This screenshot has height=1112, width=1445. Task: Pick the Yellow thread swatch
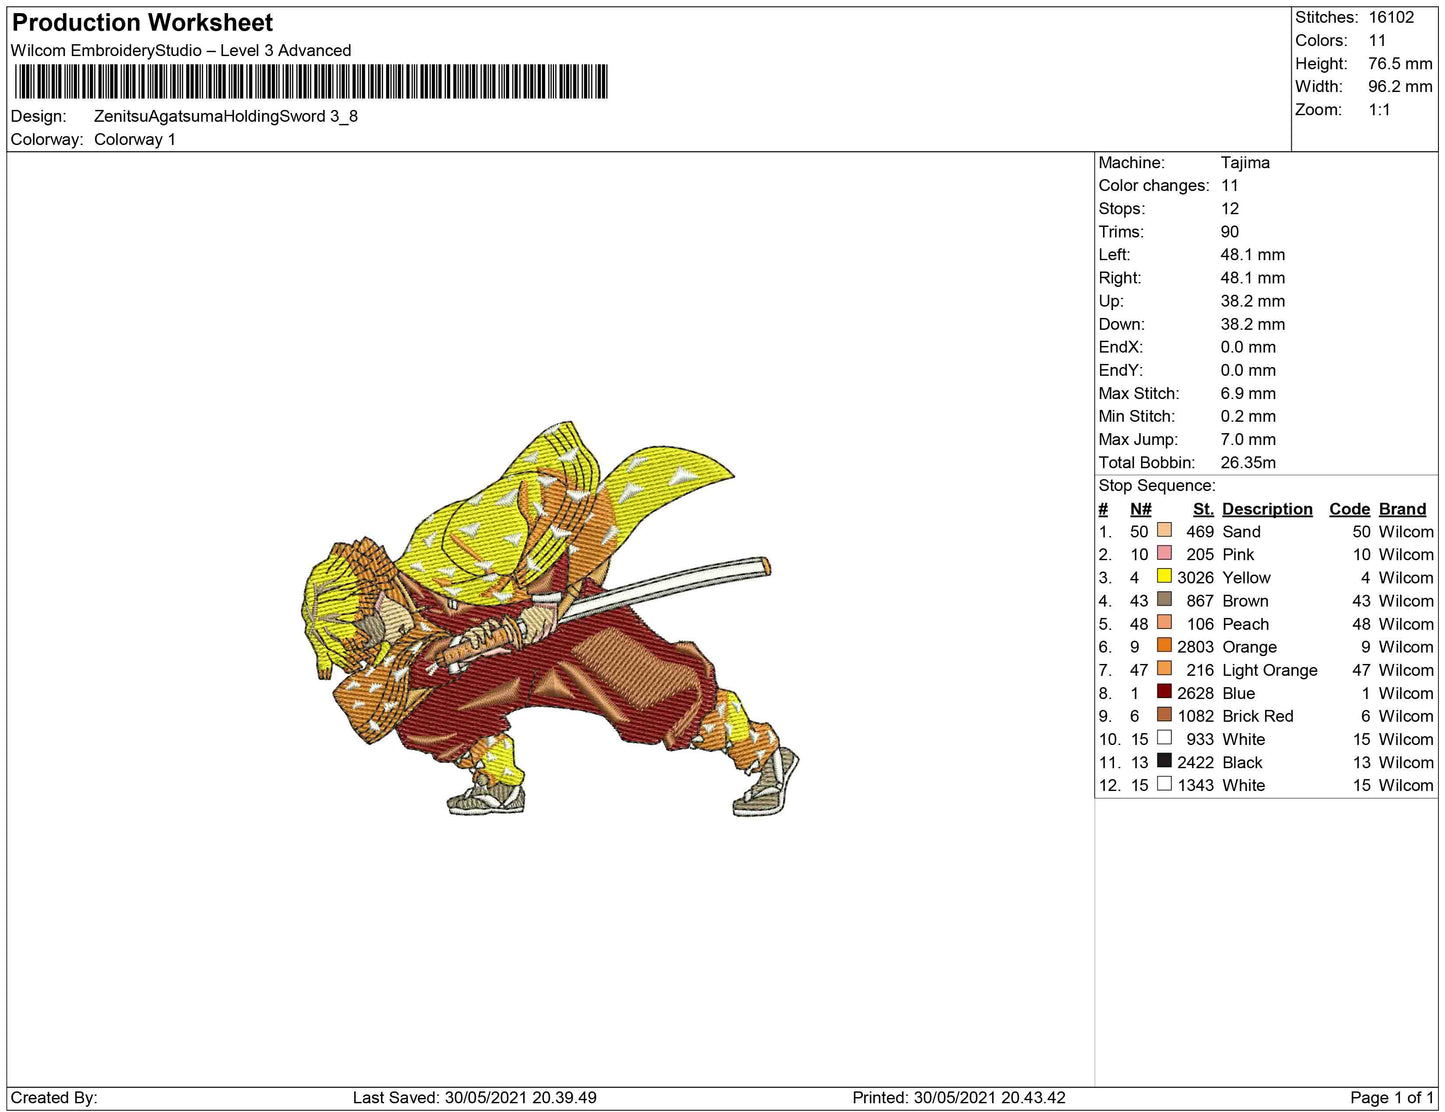click(1164, 576)
